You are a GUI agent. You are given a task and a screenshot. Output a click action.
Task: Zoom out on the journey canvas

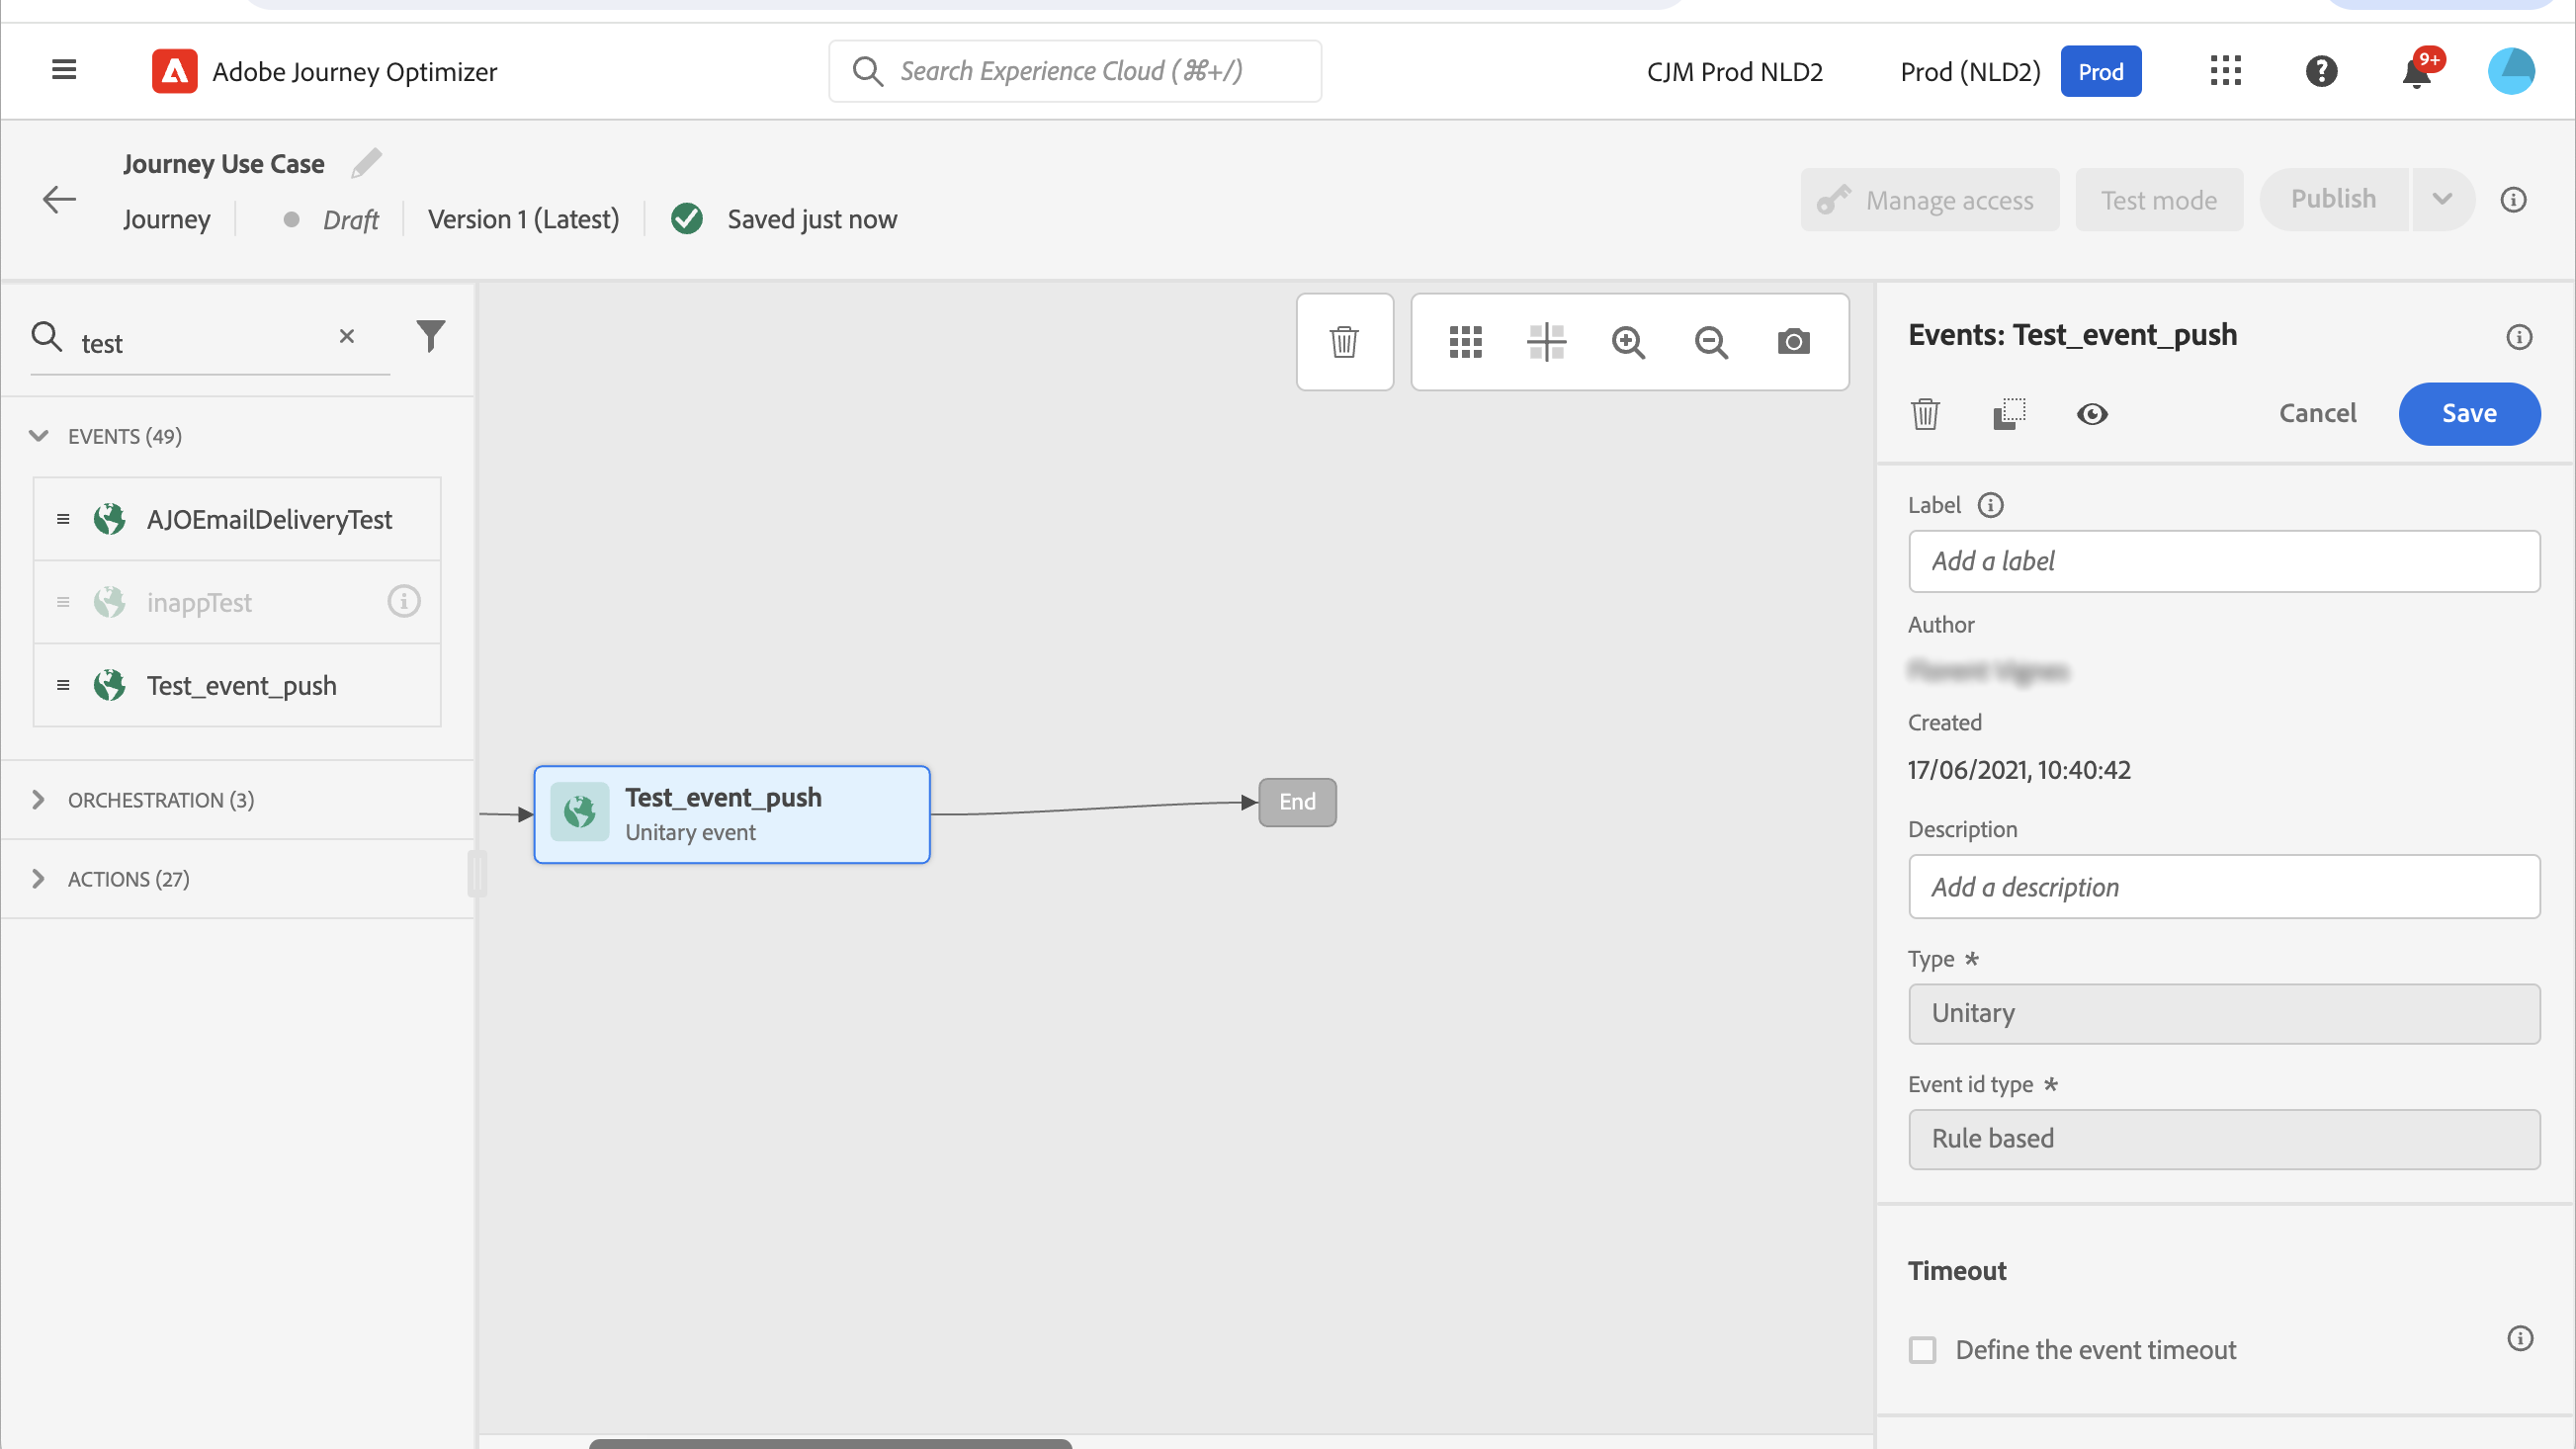(1711, 342)
